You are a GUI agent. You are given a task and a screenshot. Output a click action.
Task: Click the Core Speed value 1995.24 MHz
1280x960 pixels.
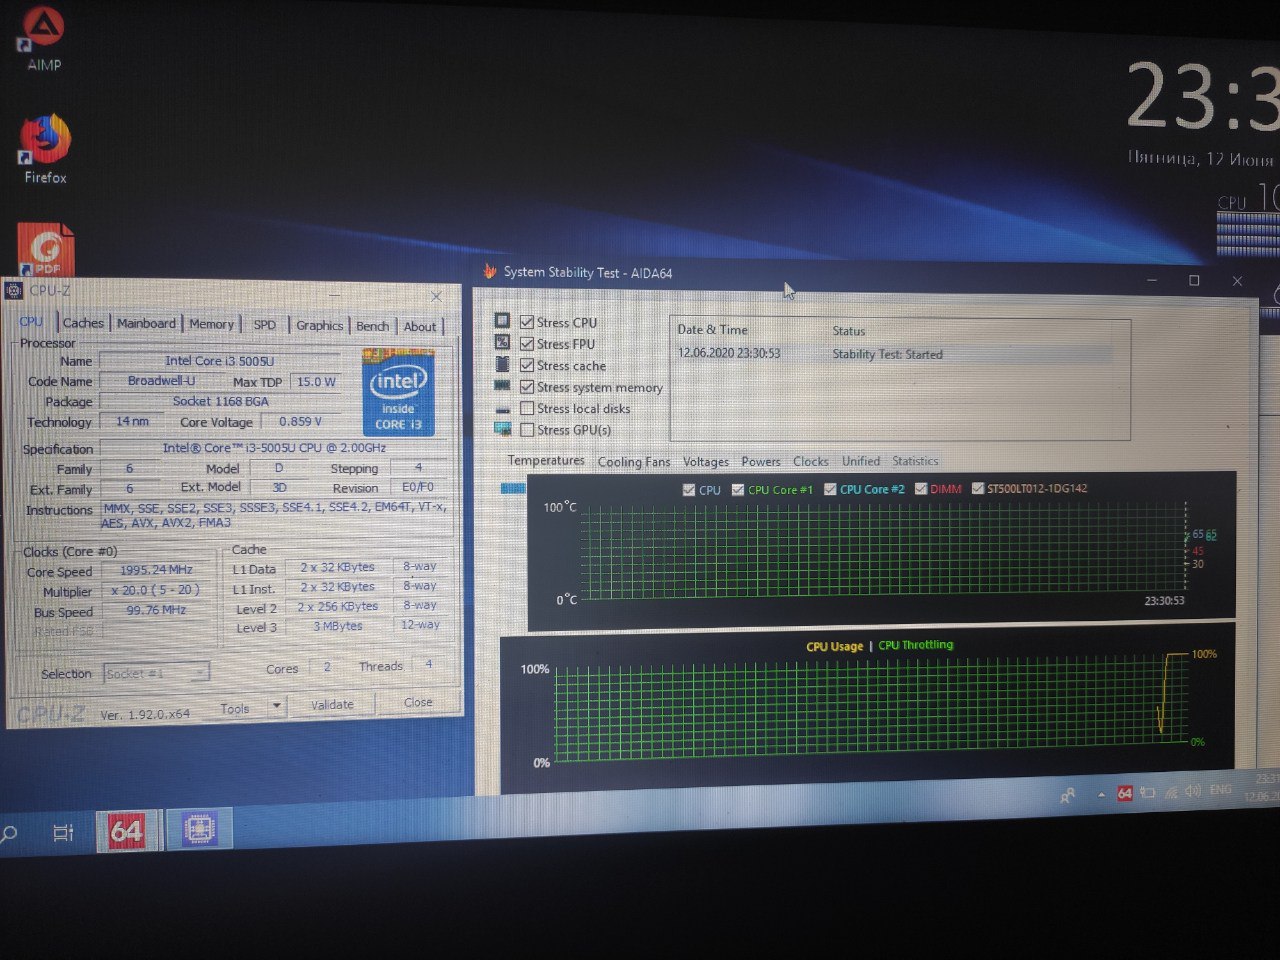coord(157,570)
